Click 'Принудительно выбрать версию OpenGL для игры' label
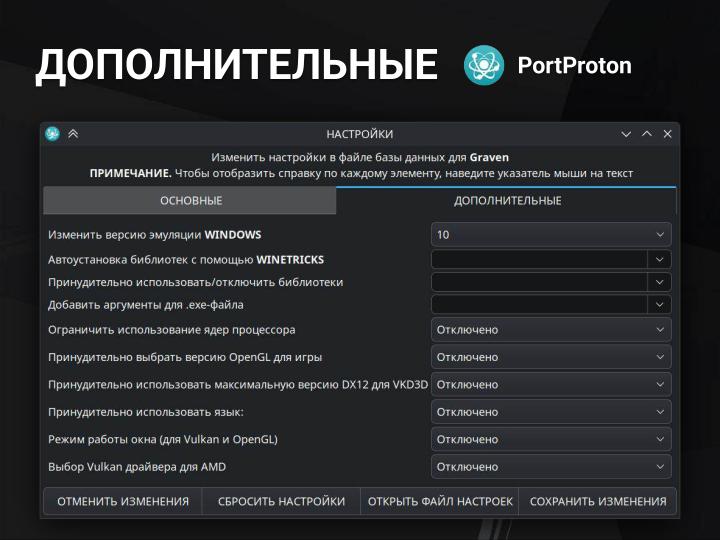The height and width of the screenshot is (540, 720). click(x=185, y=357)
